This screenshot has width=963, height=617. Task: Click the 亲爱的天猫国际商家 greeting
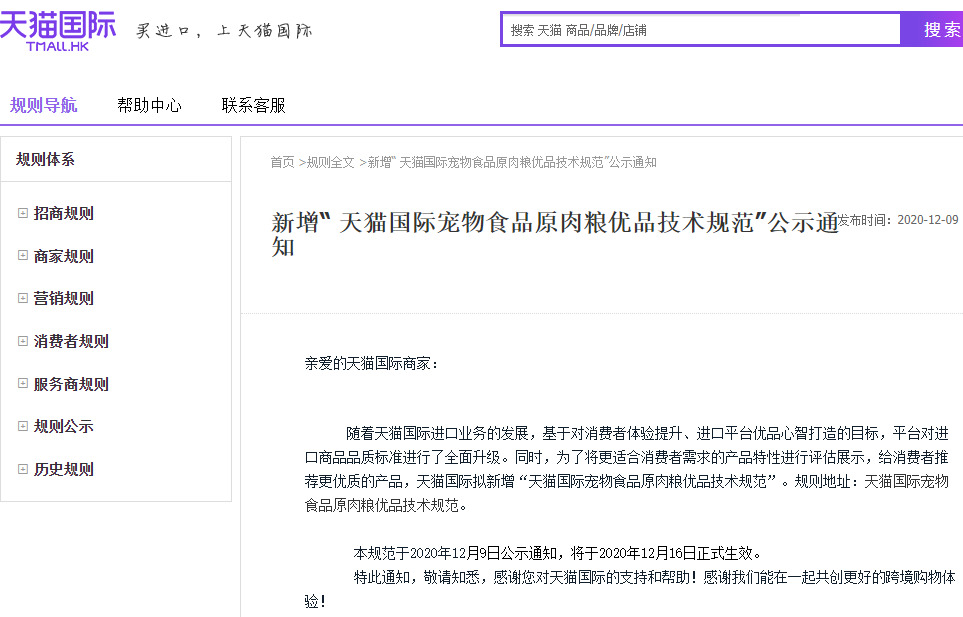(x=372, y=363)
